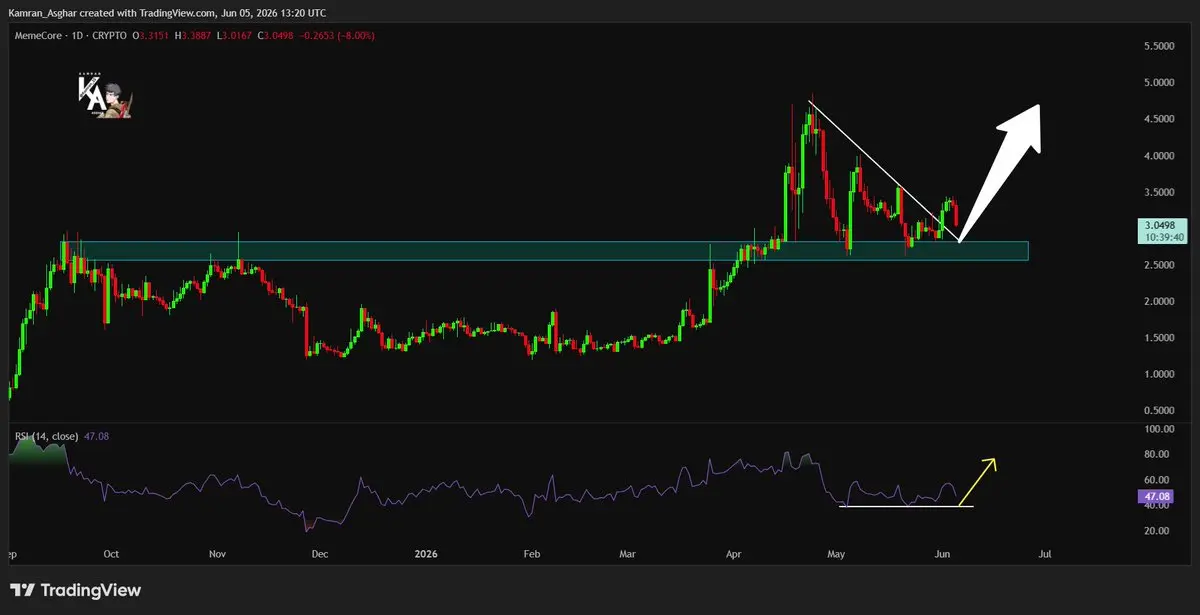The height and width of the screenshot is (615, 1200).
Task: Click the 5.5000 price axis label
Action: point(1158,47)
